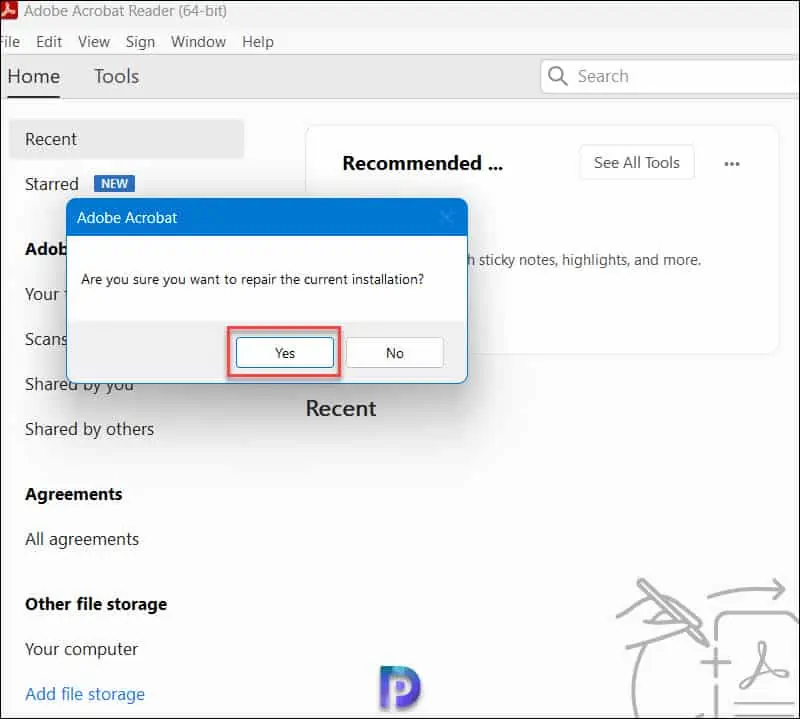Screen dimensions: 800x719
Task: Confirm repair by clicking Yes
Action: click(x=285, y=353)
